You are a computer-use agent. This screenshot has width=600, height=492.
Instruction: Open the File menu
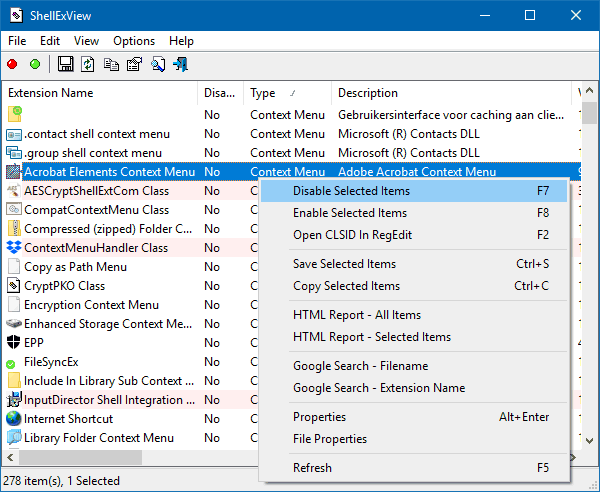click(x=17, y=41)
